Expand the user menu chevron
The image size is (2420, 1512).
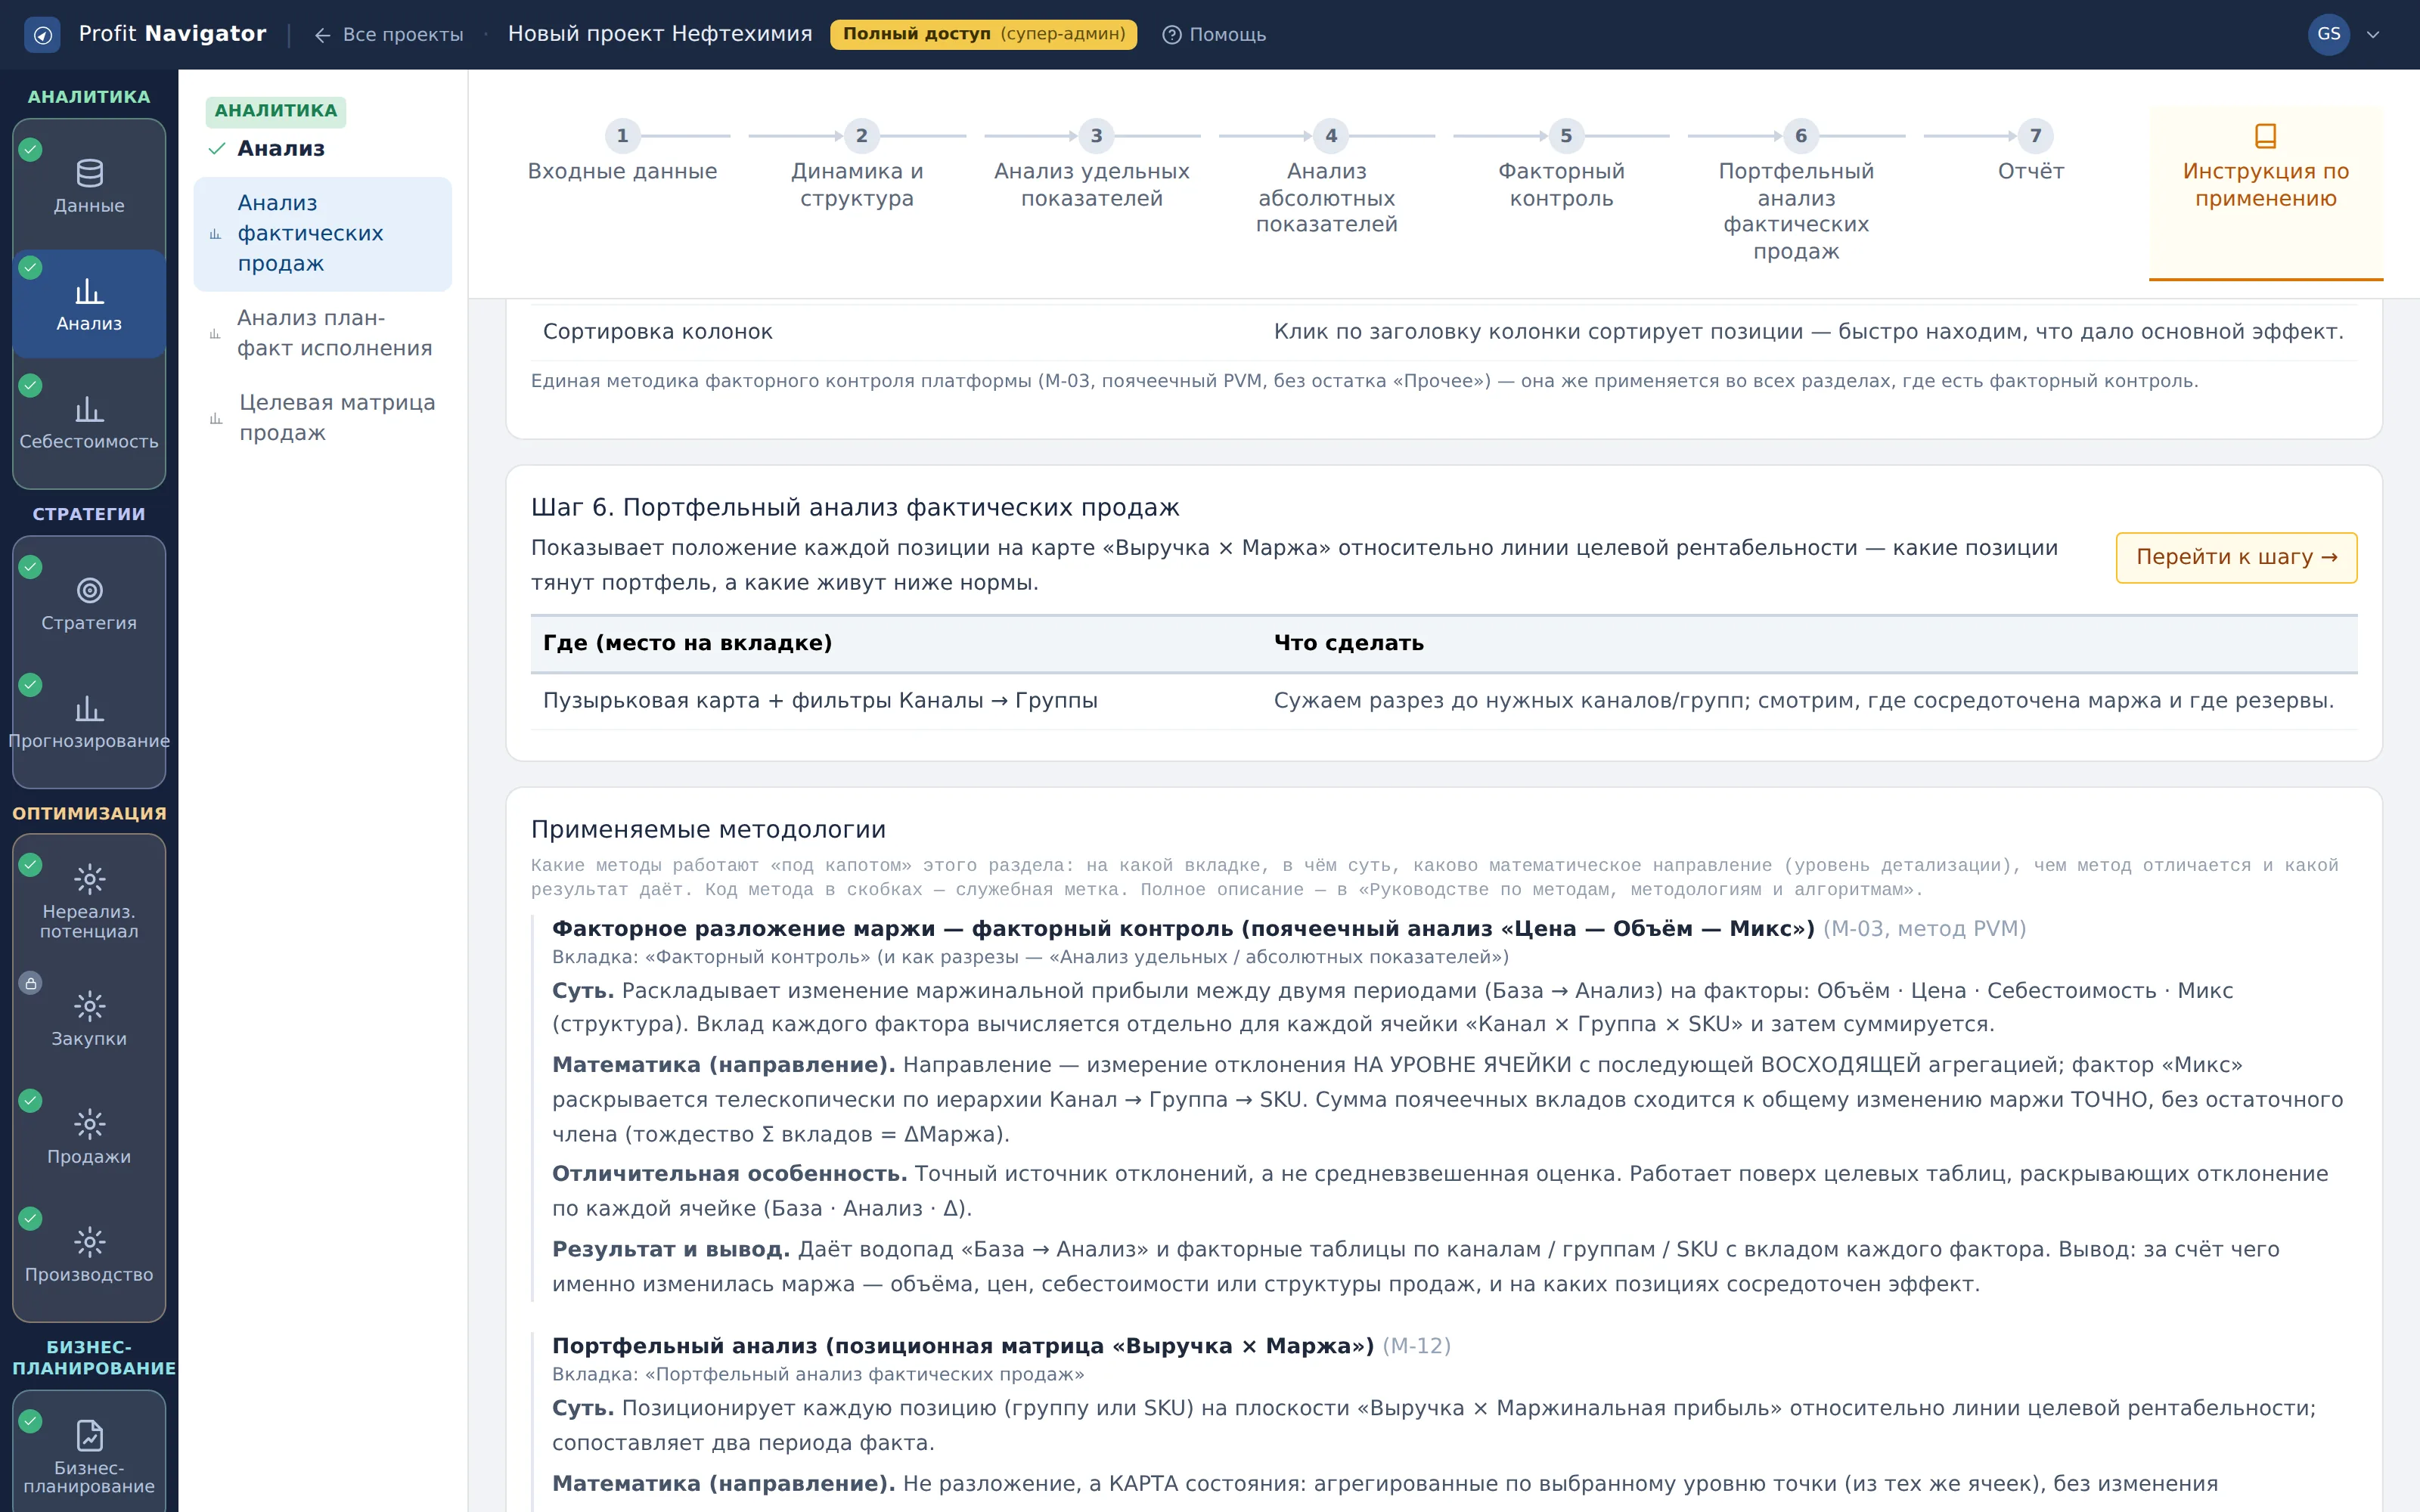pyautogui.click(x=2373, y=35)
